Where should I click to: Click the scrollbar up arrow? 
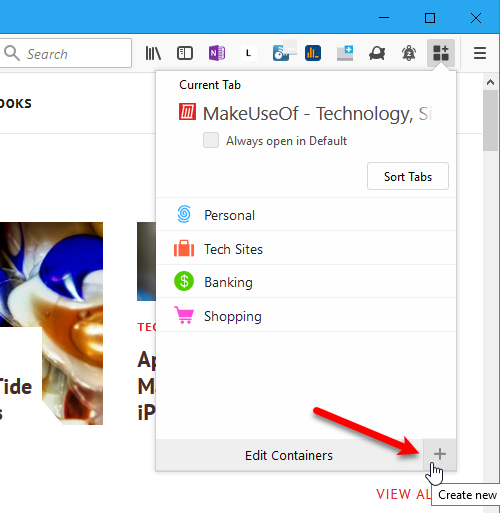click(490, 82)
